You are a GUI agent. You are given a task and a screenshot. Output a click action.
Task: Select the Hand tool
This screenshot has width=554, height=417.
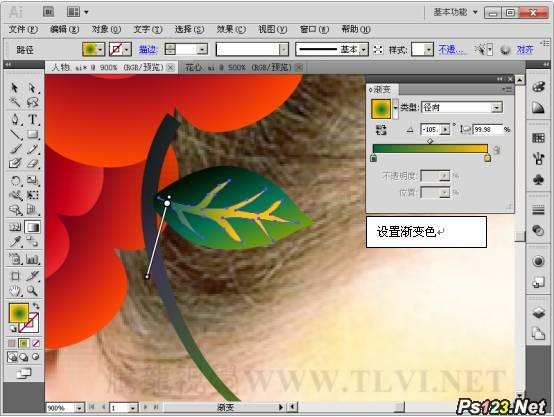15,291
